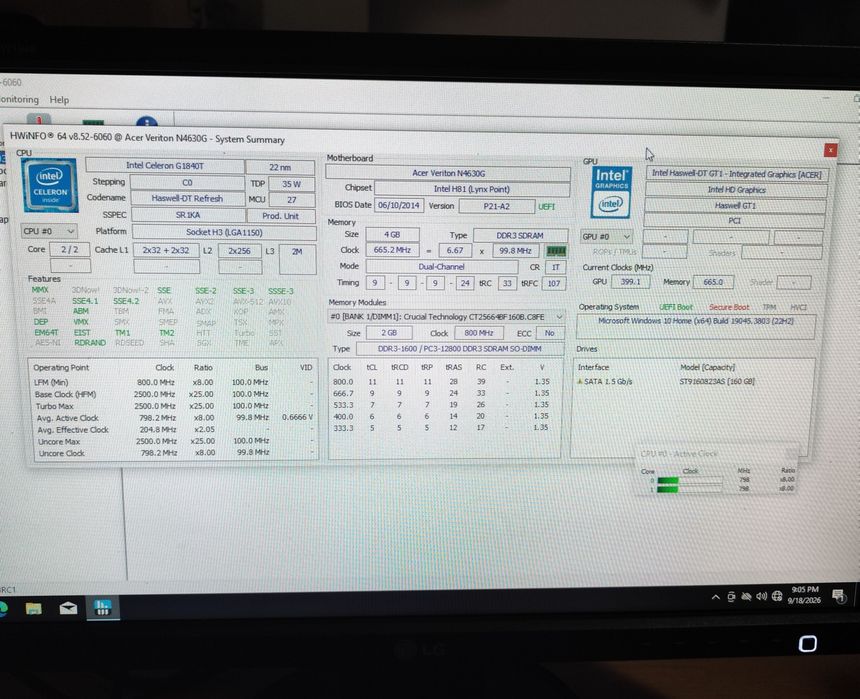Screen dimensions: 860x699
Task: Click the DDR3 SDRAM memory type value
Action: pos(520,235)
